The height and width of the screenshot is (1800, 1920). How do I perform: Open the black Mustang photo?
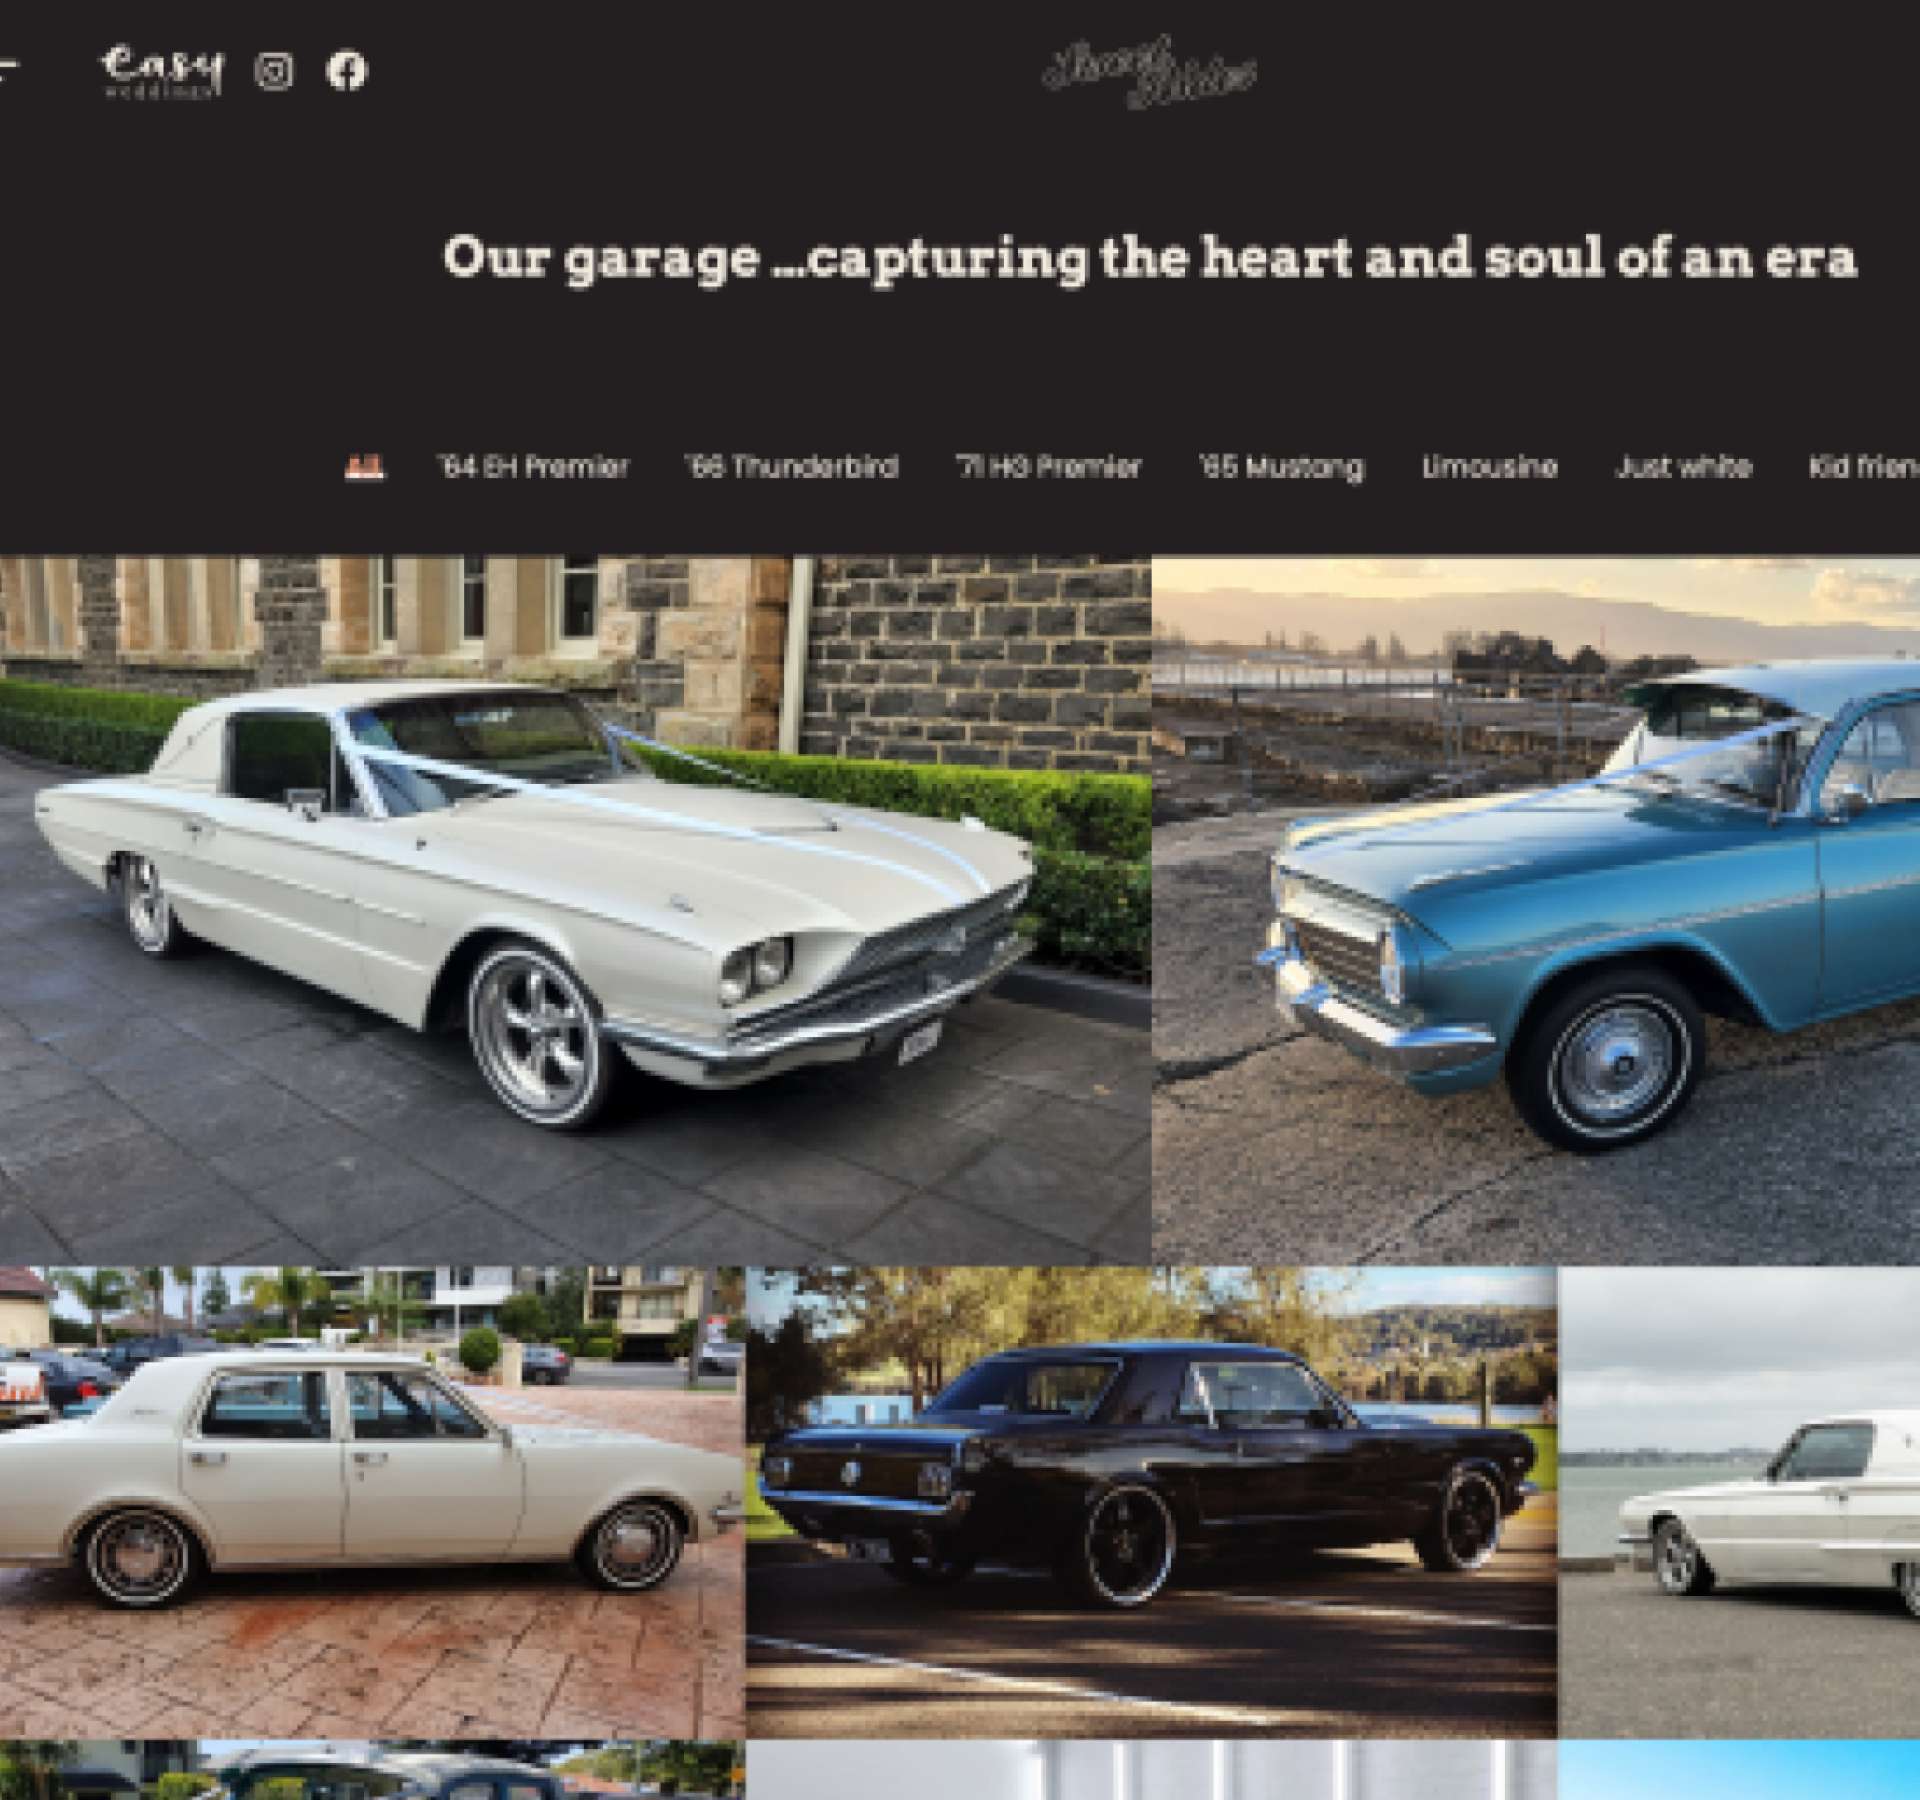(x=1151, y=1502)
